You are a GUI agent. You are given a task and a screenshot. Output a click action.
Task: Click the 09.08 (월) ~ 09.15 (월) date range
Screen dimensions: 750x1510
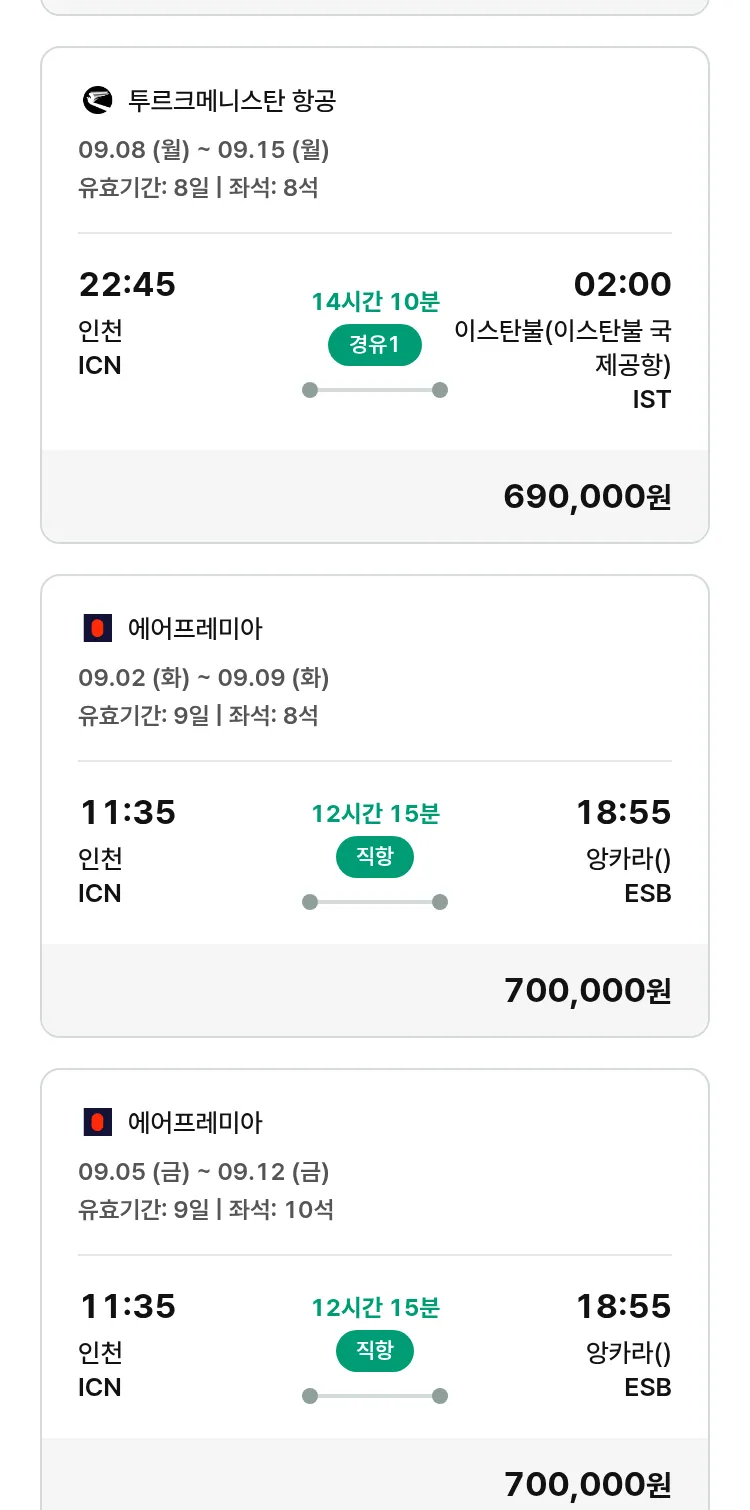(x=204, y=150)
